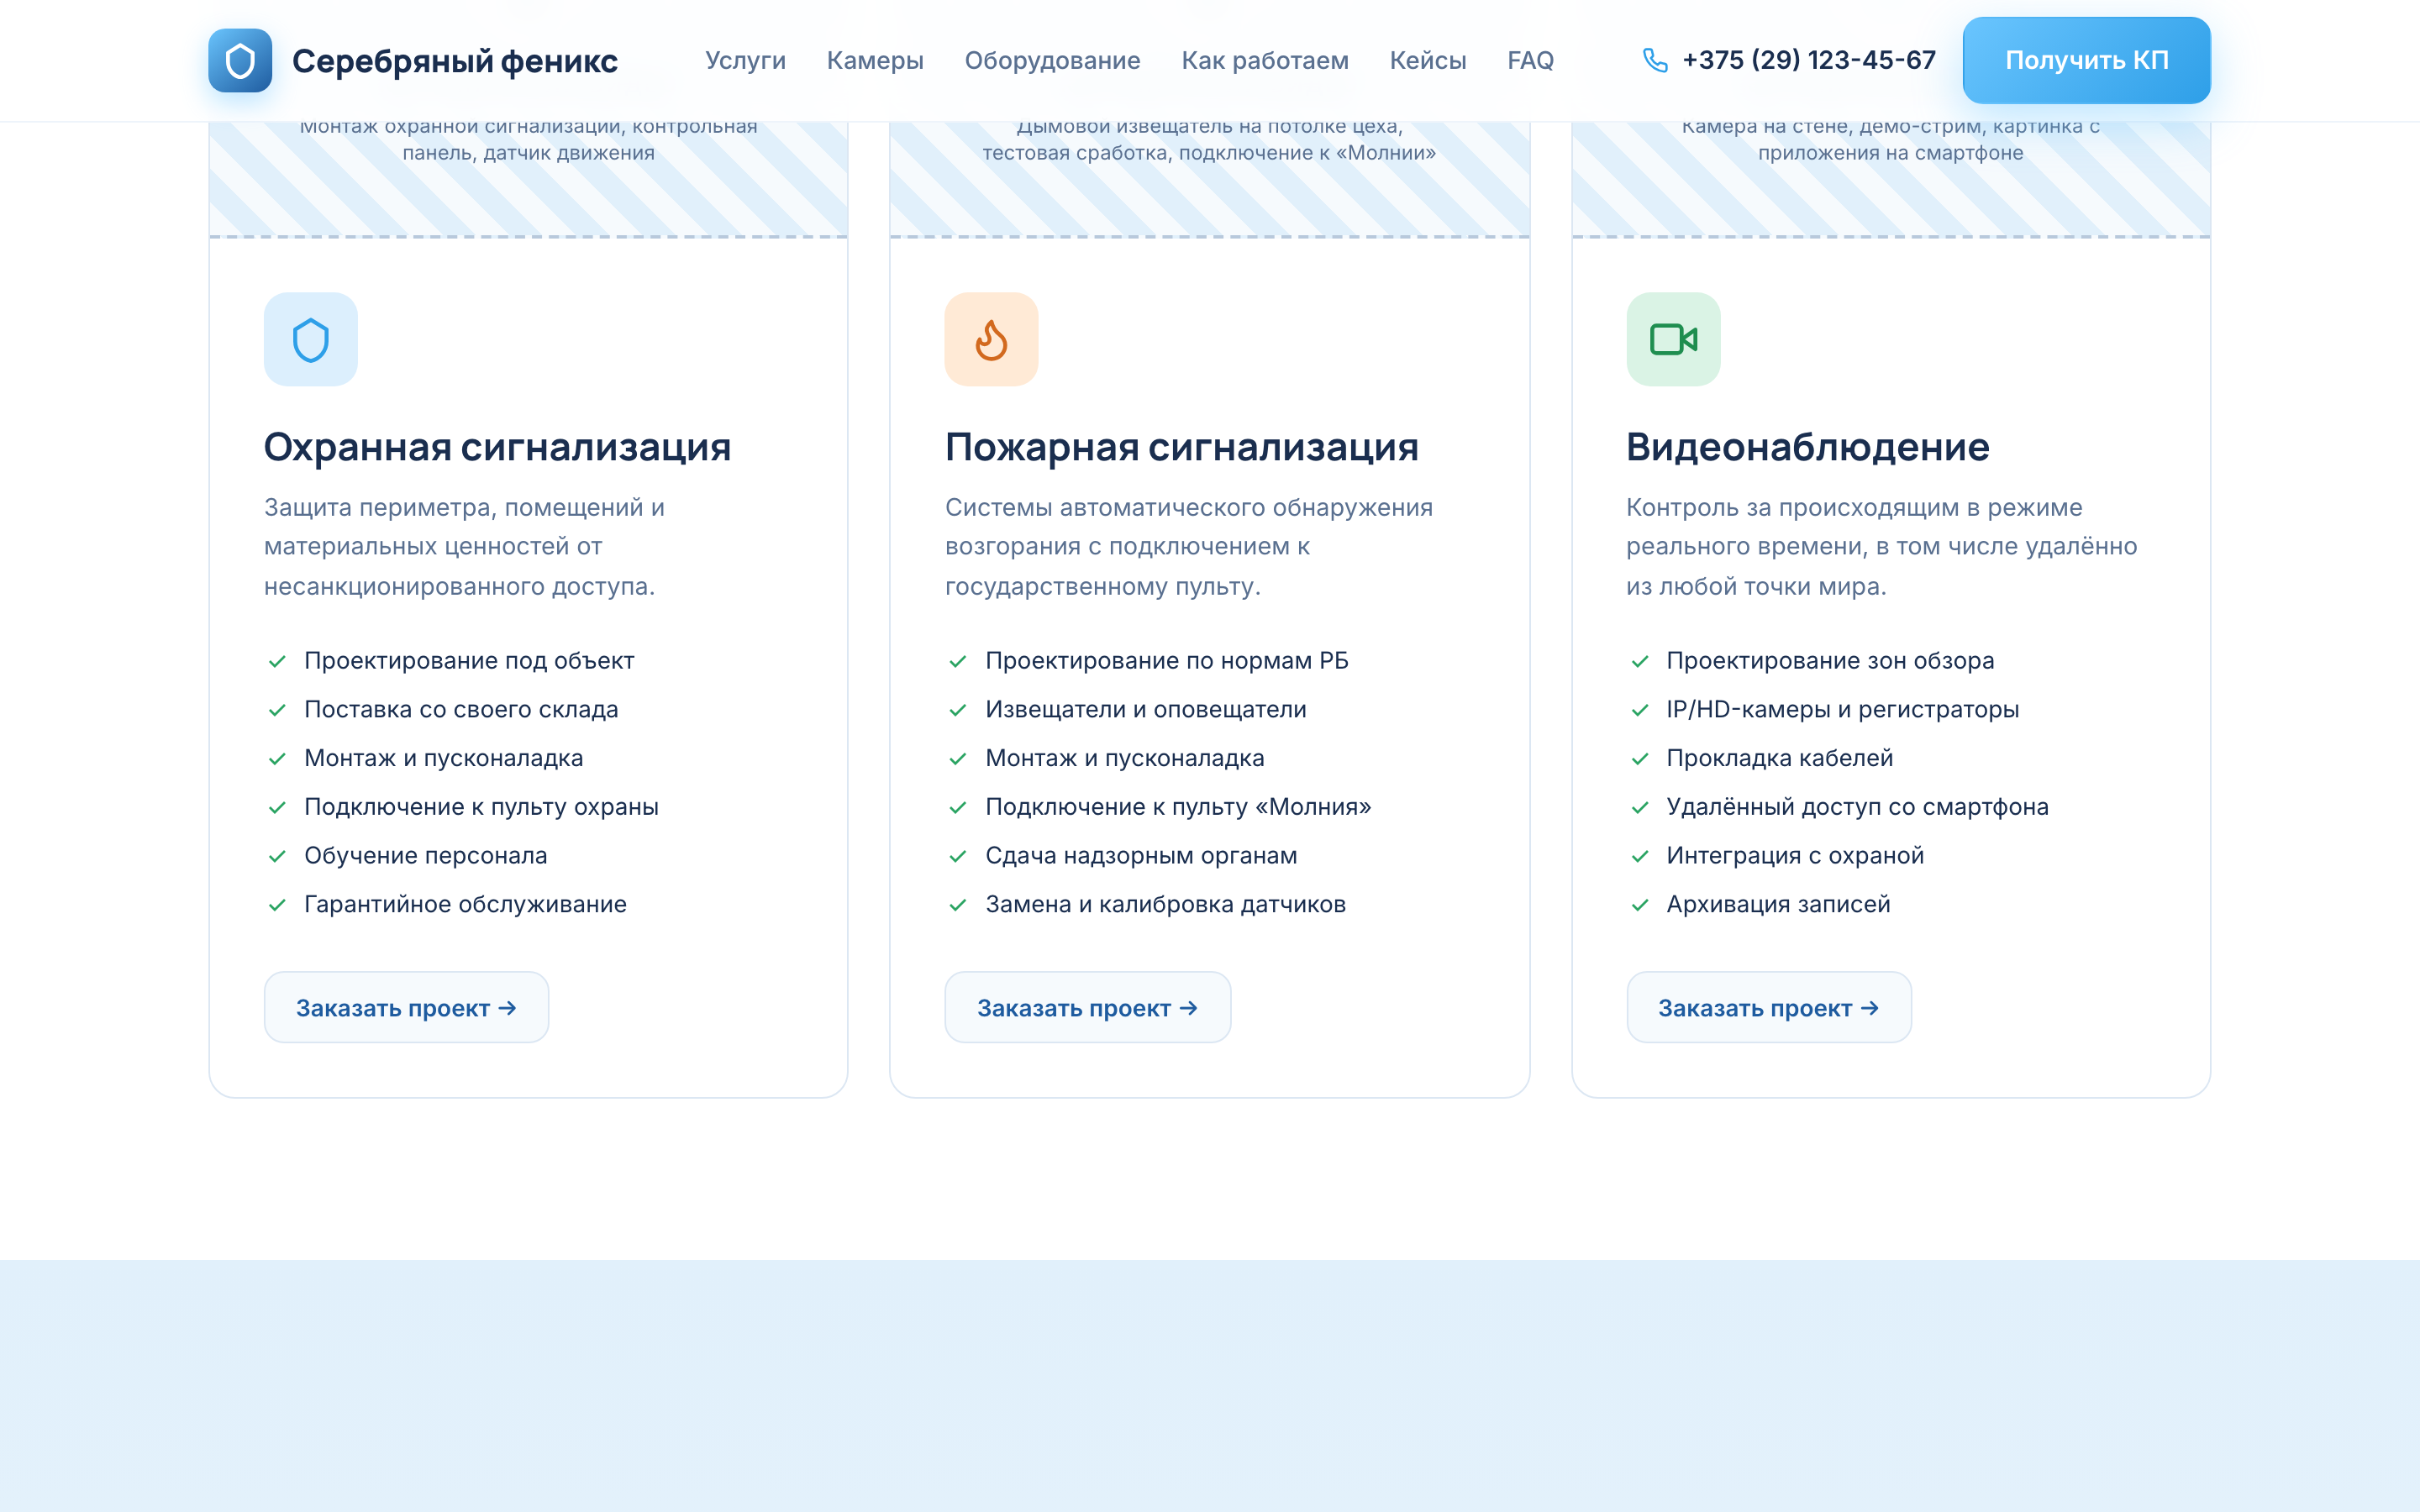Click the Серебряный феникс brand name
This screenshot has height=1512, width=2420.
(x=455, y=61)
